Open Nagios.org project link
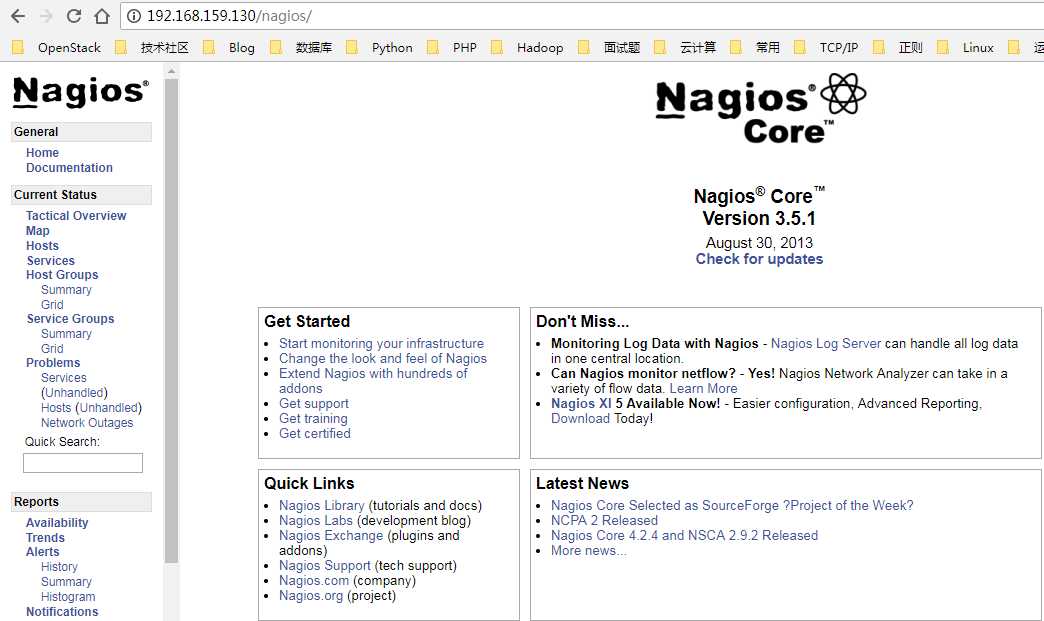Screen dimensions: 1044x621 point(311,596)
